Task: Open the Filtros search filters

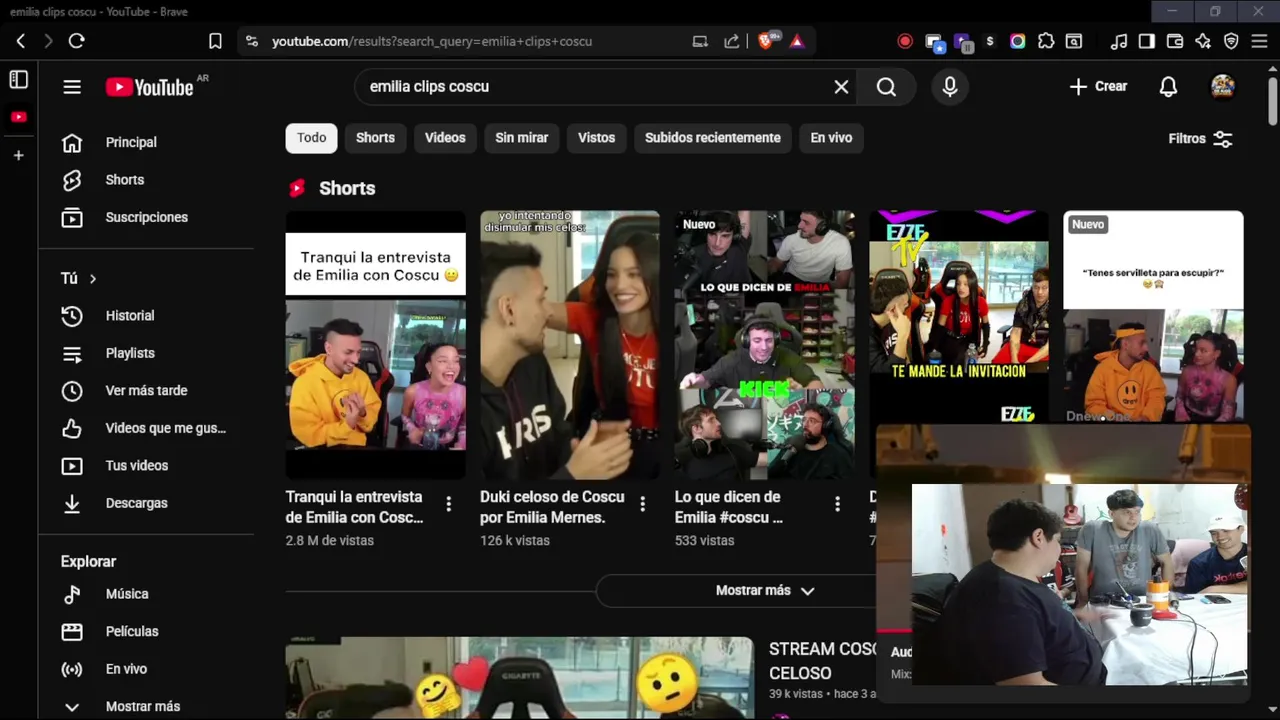Action: 1200,139
